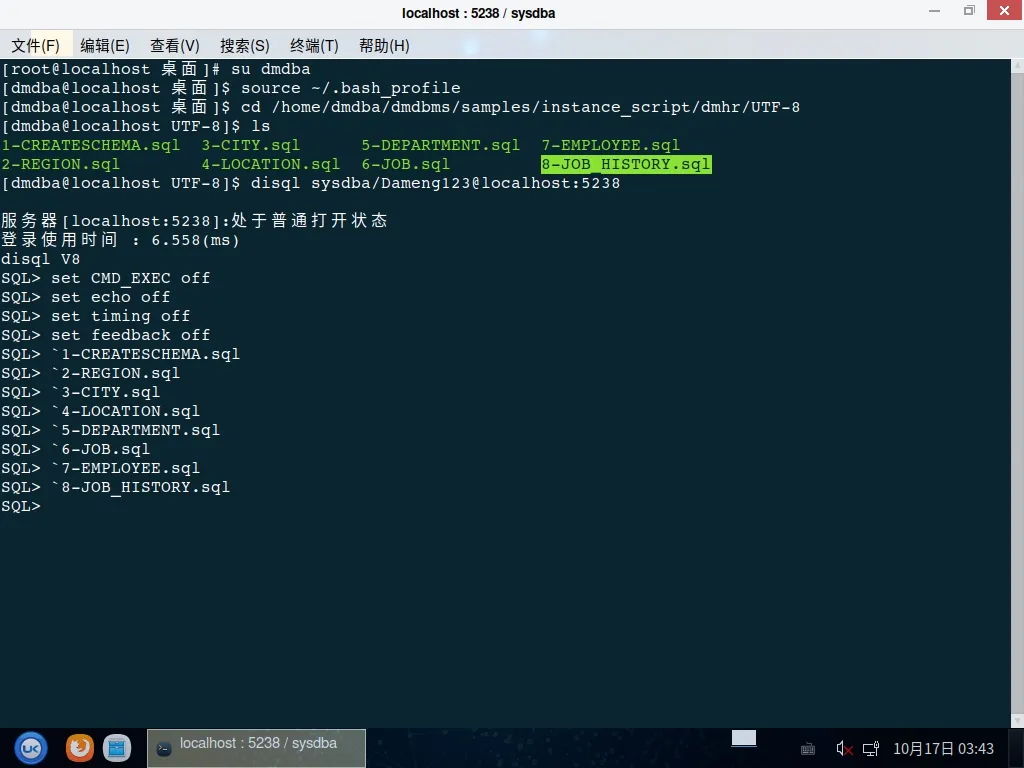Viewport: 1024px width, 768px height.
Task: Click the workspace switcher box in taskbar
Action: point(743,739)
